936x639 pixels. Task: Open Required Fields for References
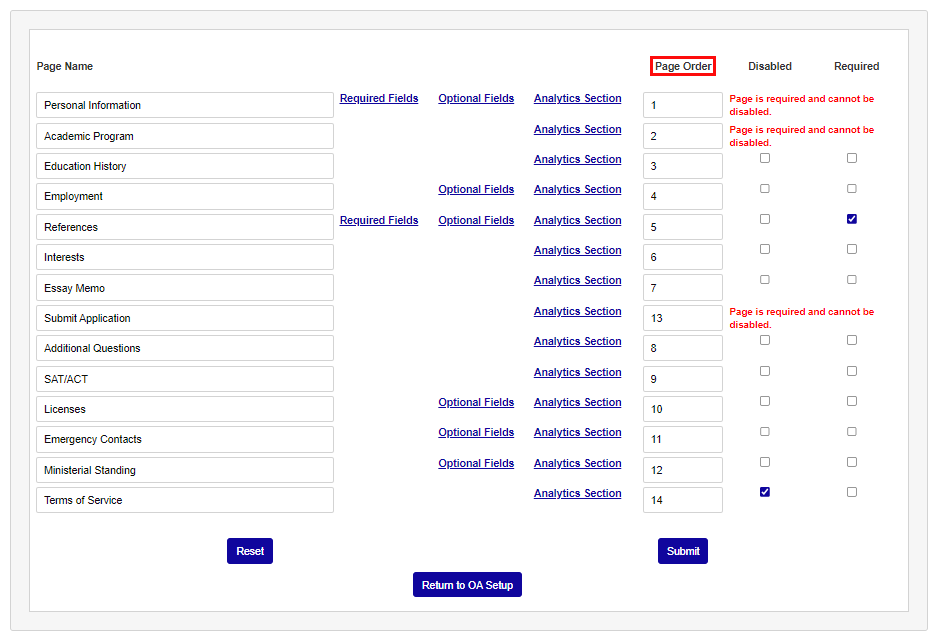379,220
